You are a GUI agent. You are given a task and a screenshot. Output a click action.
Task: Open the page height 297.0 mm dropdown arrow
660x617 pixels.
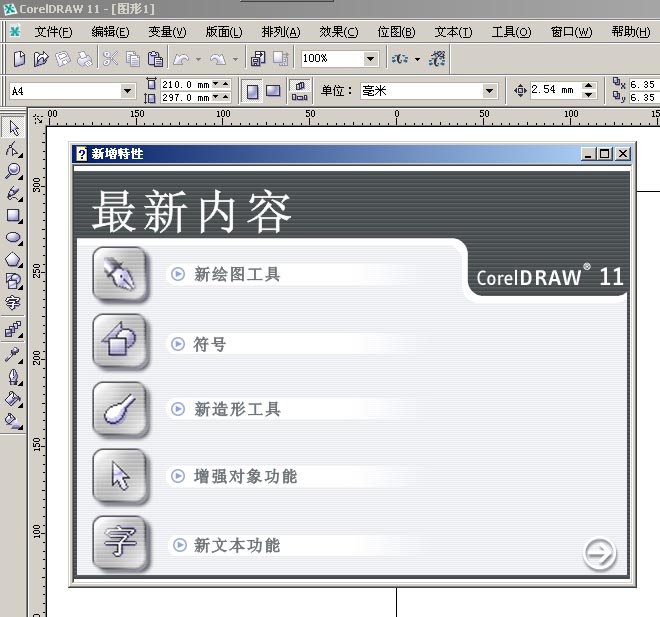click(216, 97)
